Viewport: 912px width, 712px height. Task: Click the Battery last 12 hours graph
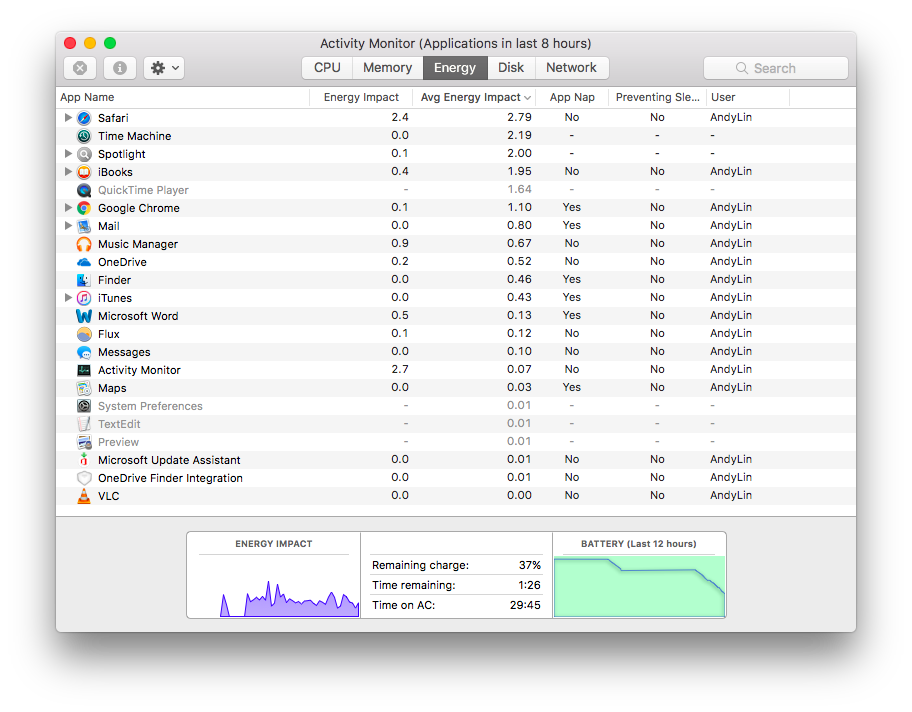640,586
